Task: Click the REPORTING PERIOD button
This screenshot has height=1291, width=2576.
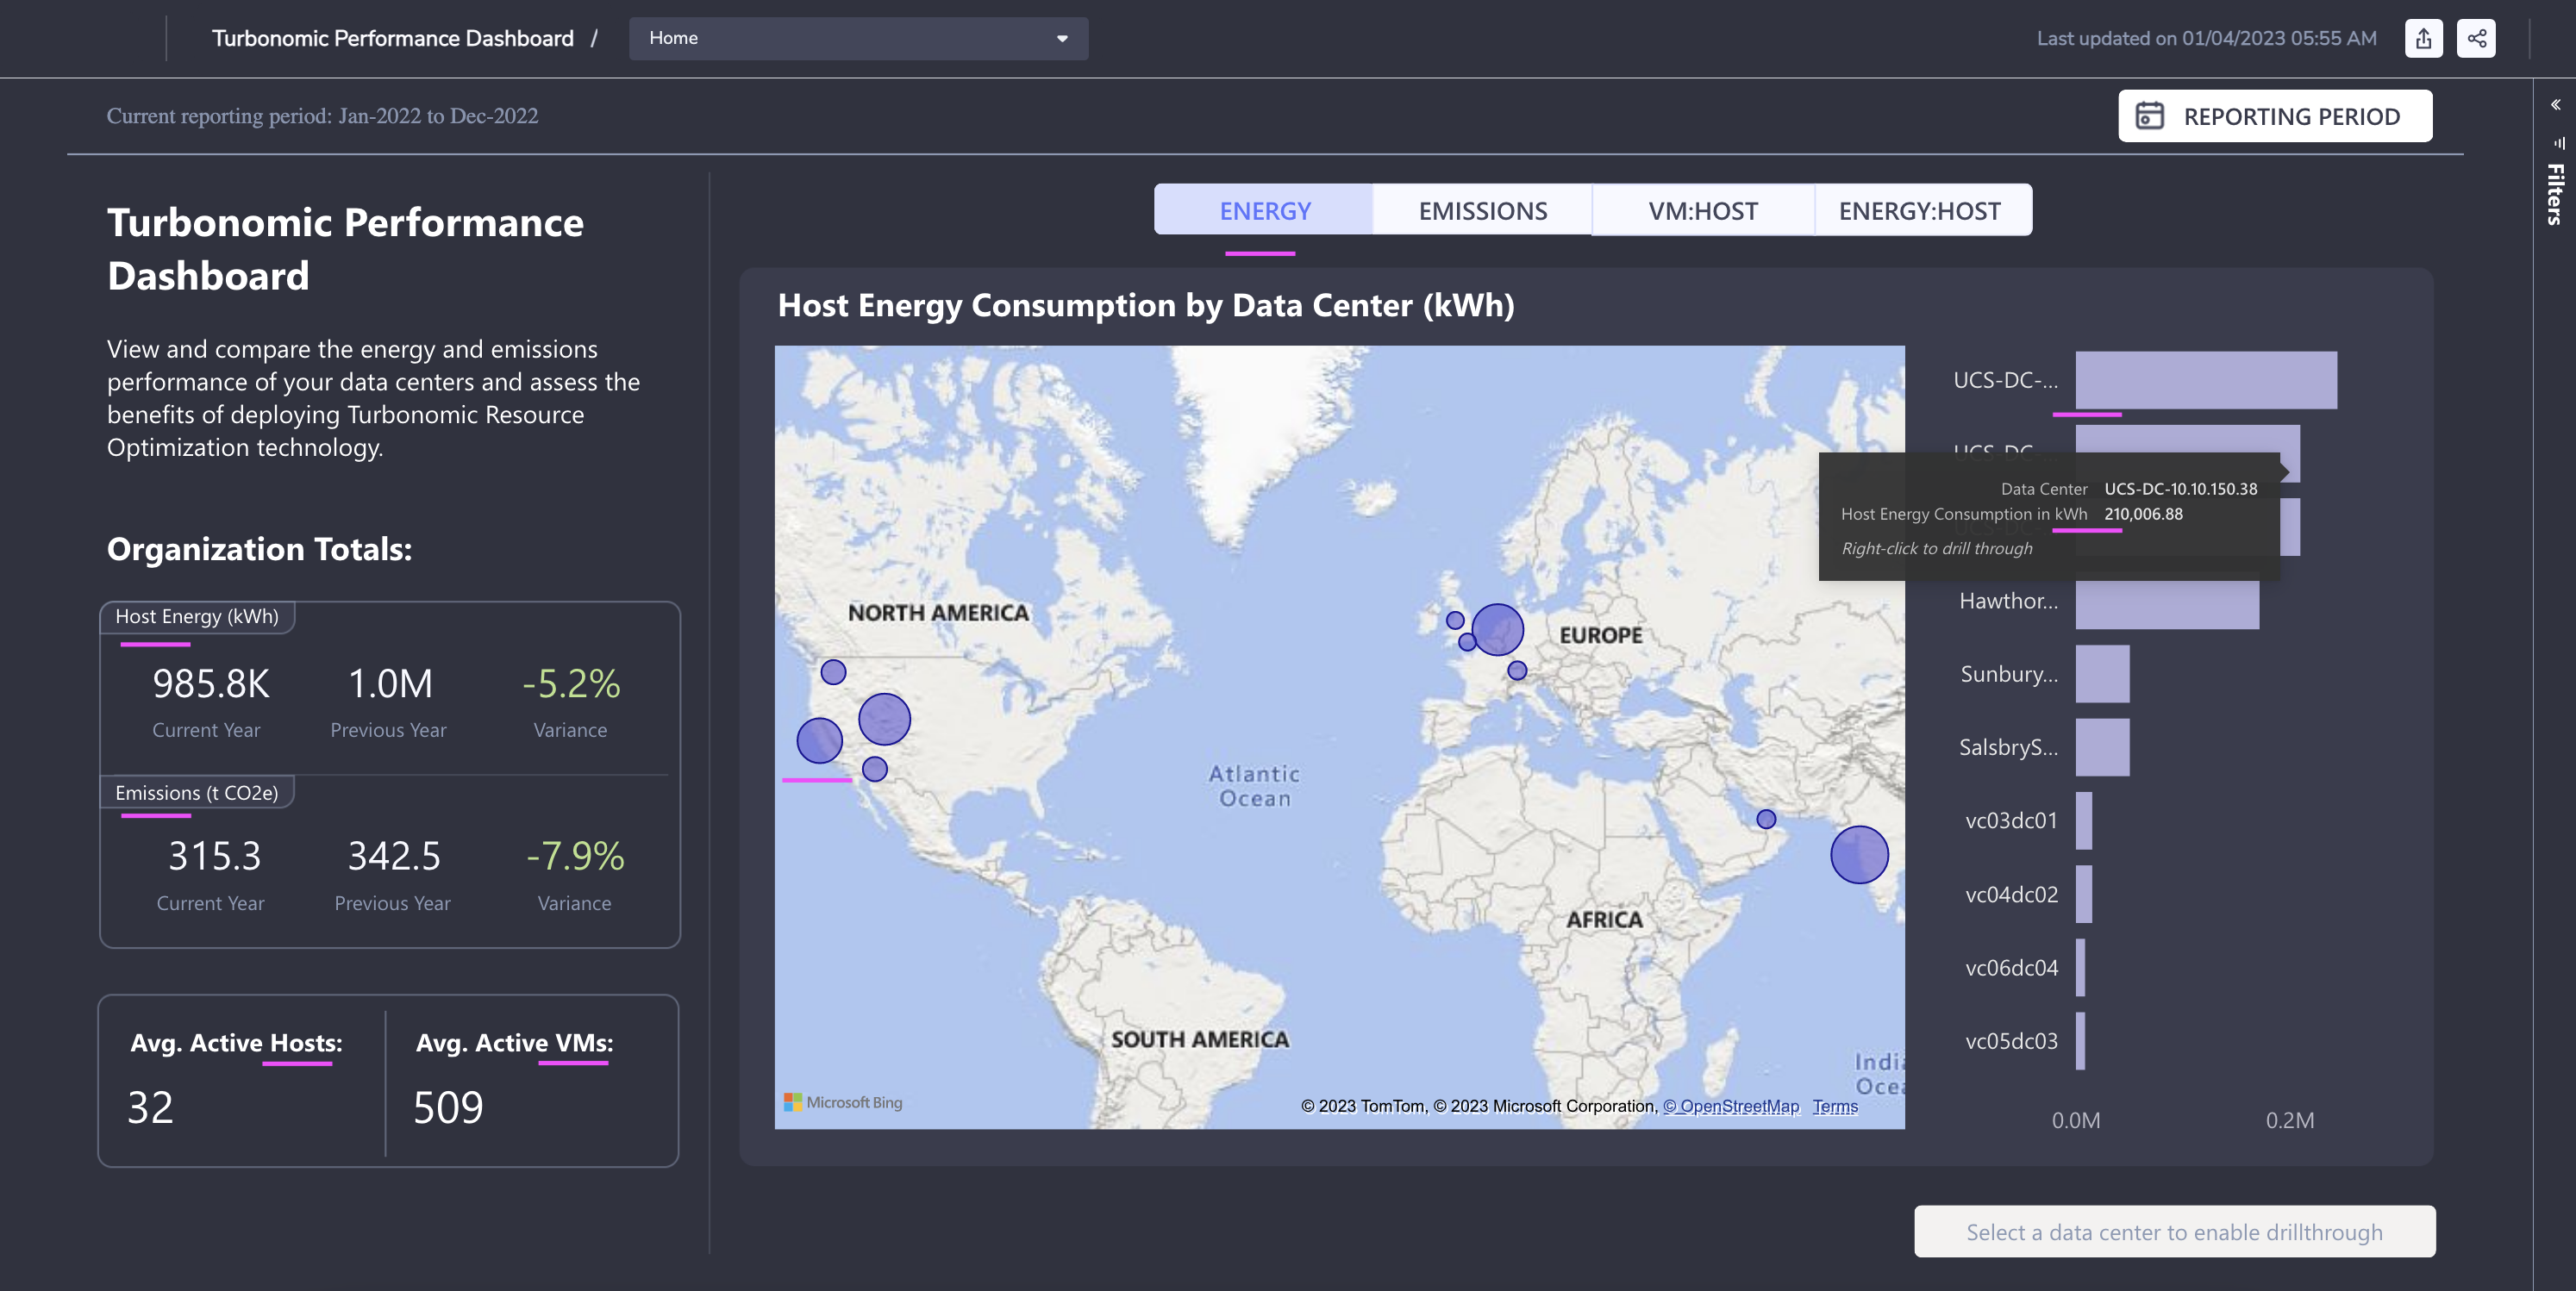Action: (x=2274, y=116)
